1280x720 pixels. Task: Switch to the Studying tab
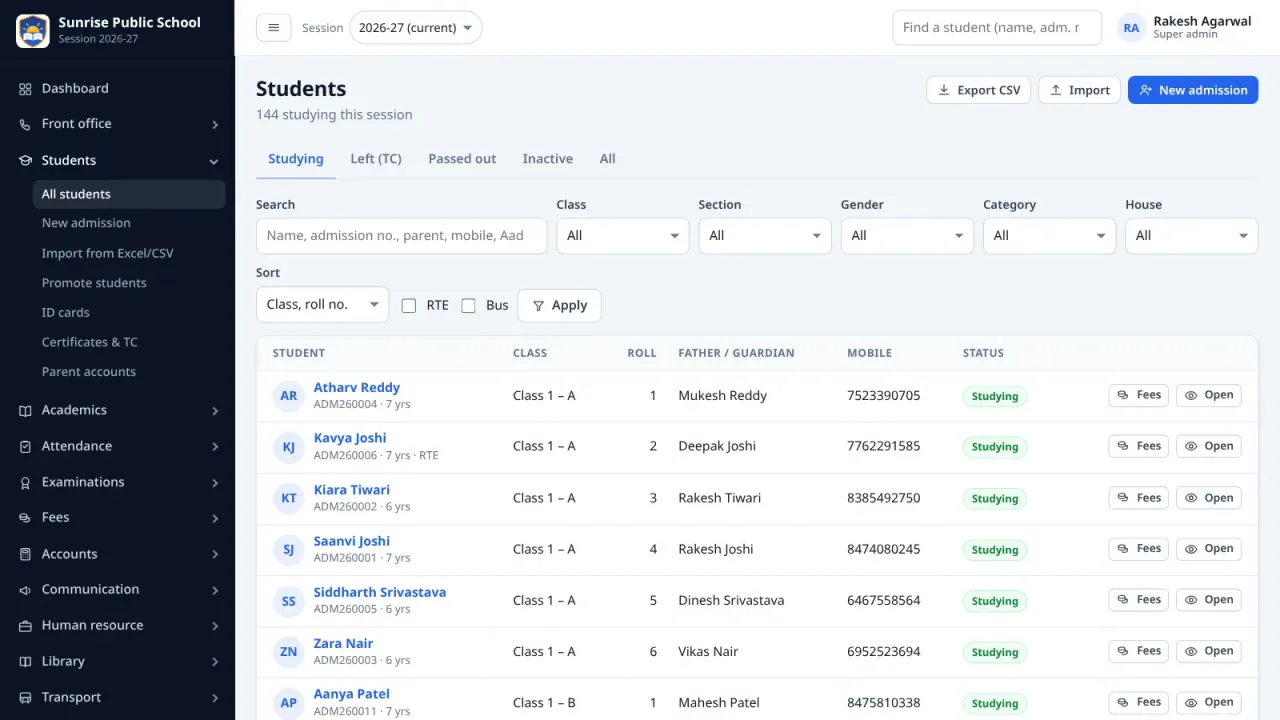coord(296,159)
